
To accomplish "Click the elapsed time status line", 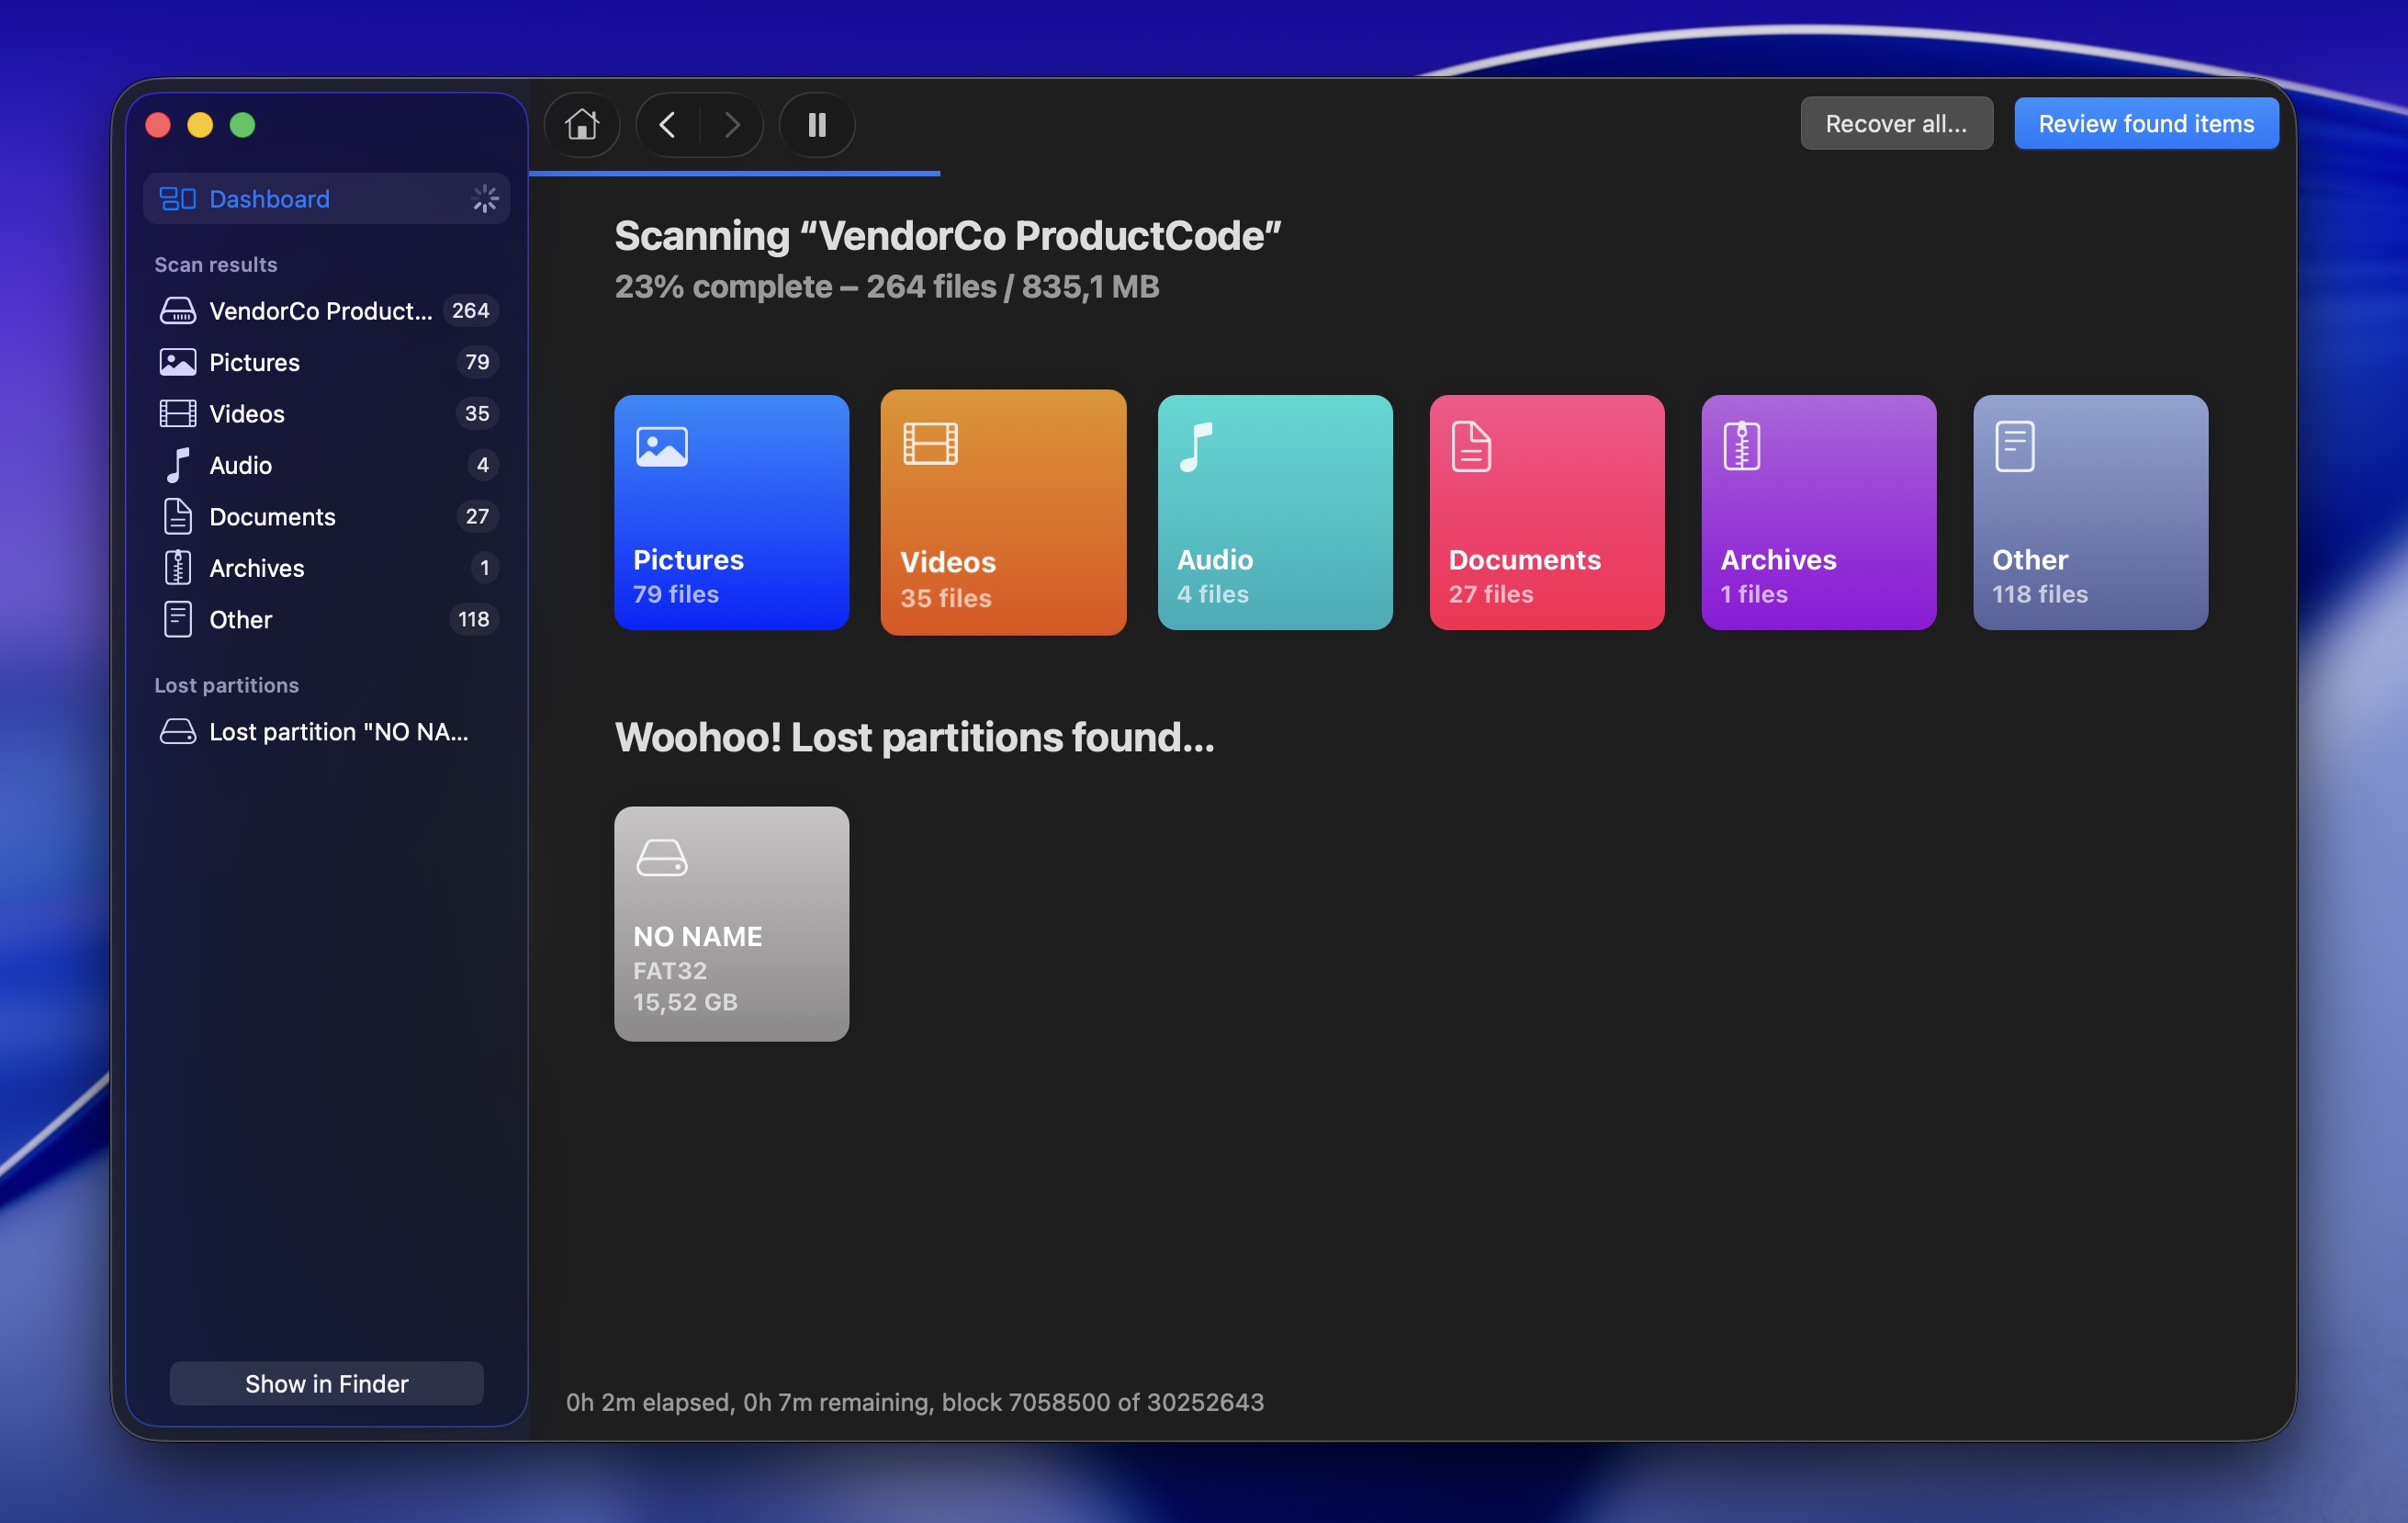I will 914,1402.
